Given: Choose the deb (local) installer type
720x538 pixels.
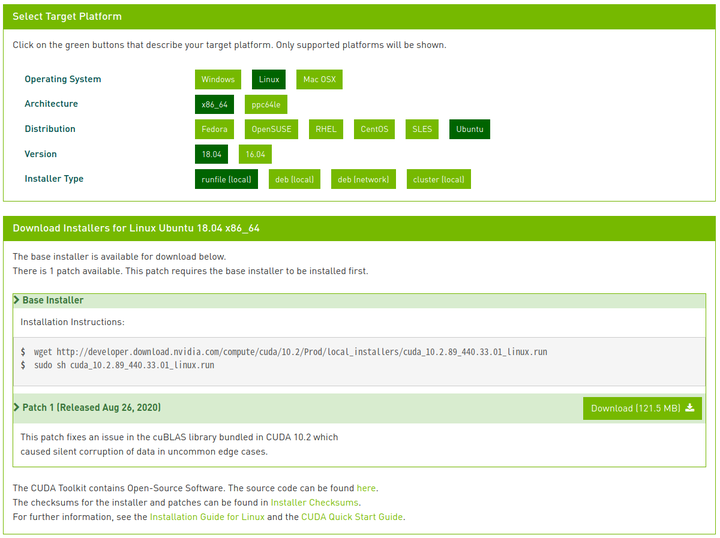Looking at the screenshot, I should [294, 179].
